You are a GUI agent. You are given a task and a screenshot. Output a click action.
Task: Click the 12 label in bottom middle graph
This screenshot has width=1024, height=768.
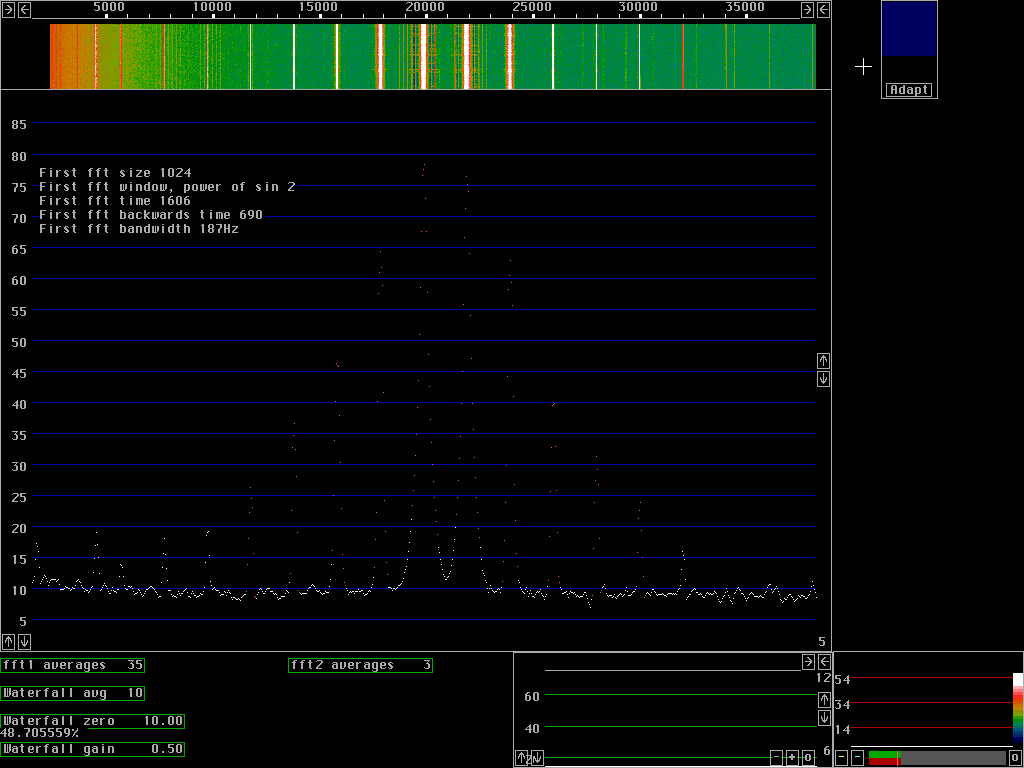point(823,678)
